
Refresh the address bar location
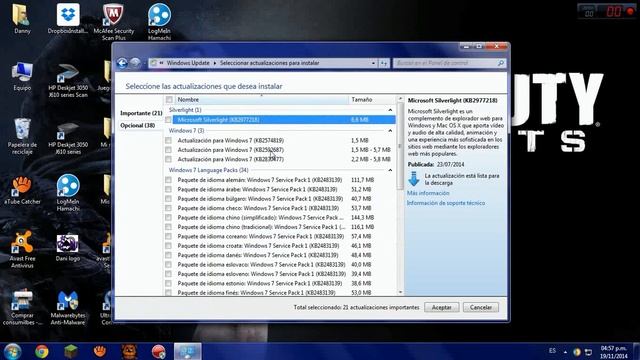pyautogui.click(x=384, y=63)
